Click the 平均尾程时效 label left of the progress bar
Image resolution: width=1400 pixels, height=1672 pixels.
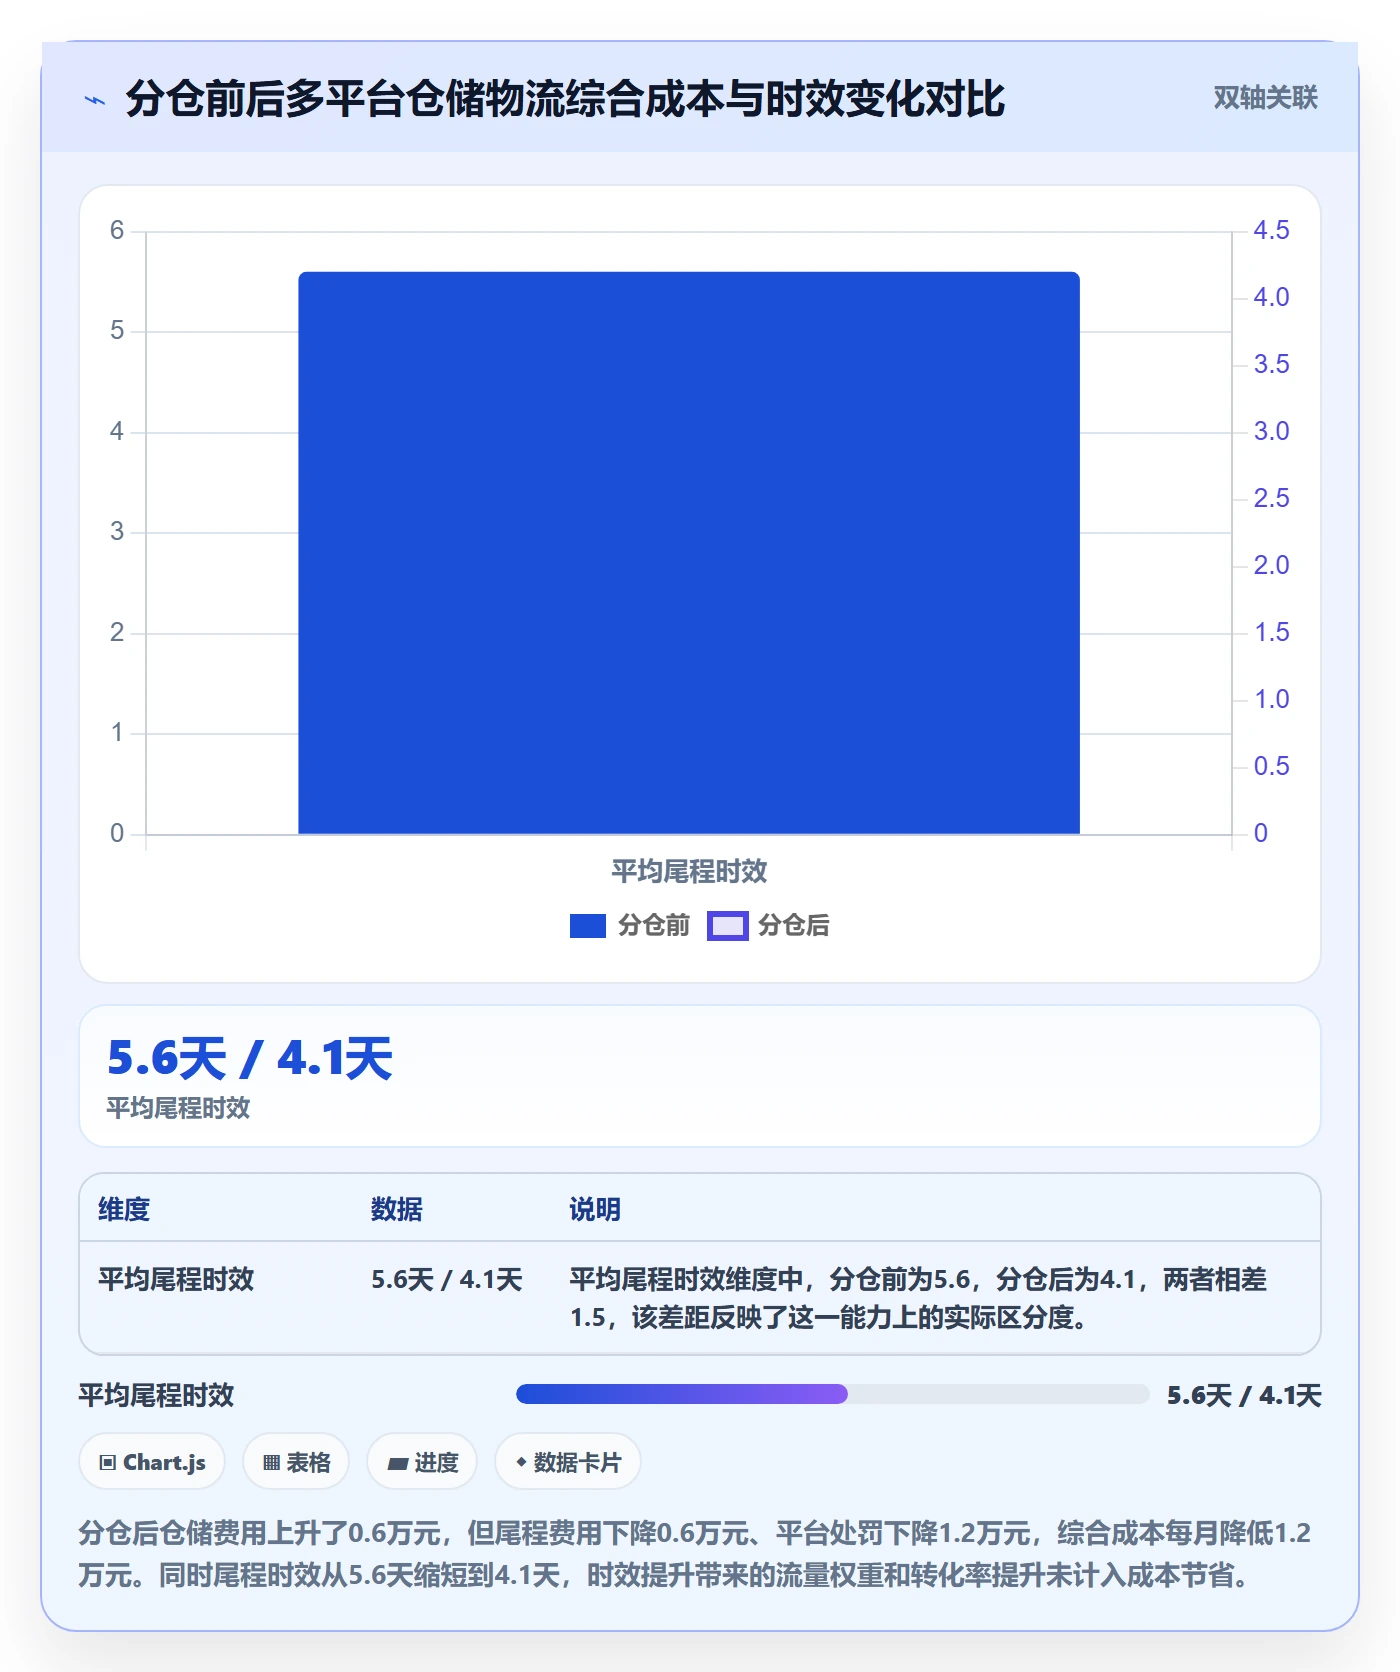156,1395
